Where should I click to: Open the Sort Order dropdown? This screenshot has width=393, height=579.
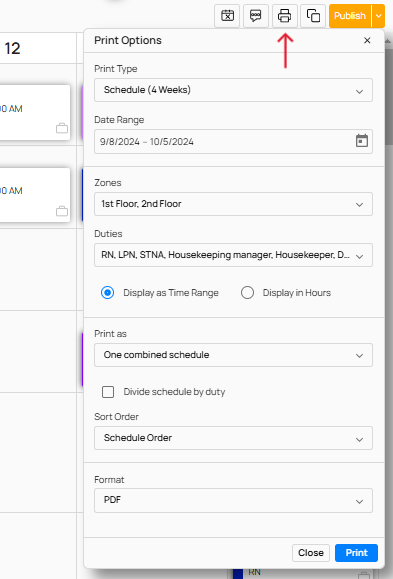coord(233,438)
